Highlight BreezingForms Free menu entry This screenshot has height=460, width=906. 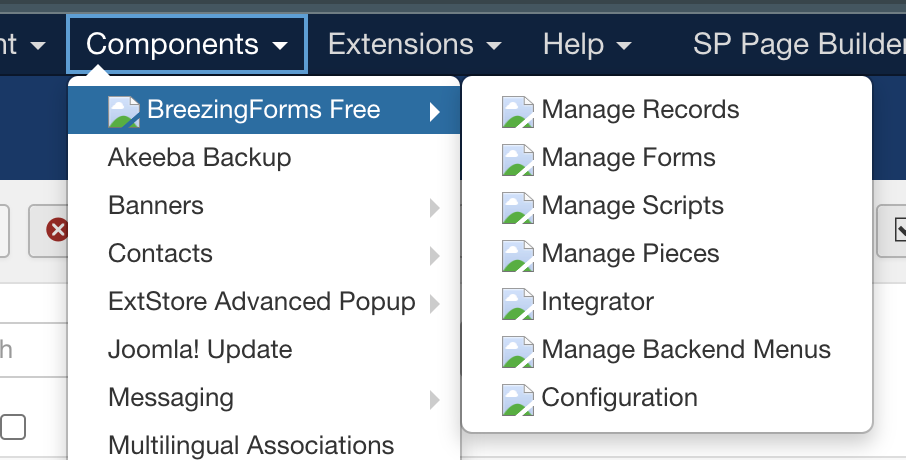[263, 110]
